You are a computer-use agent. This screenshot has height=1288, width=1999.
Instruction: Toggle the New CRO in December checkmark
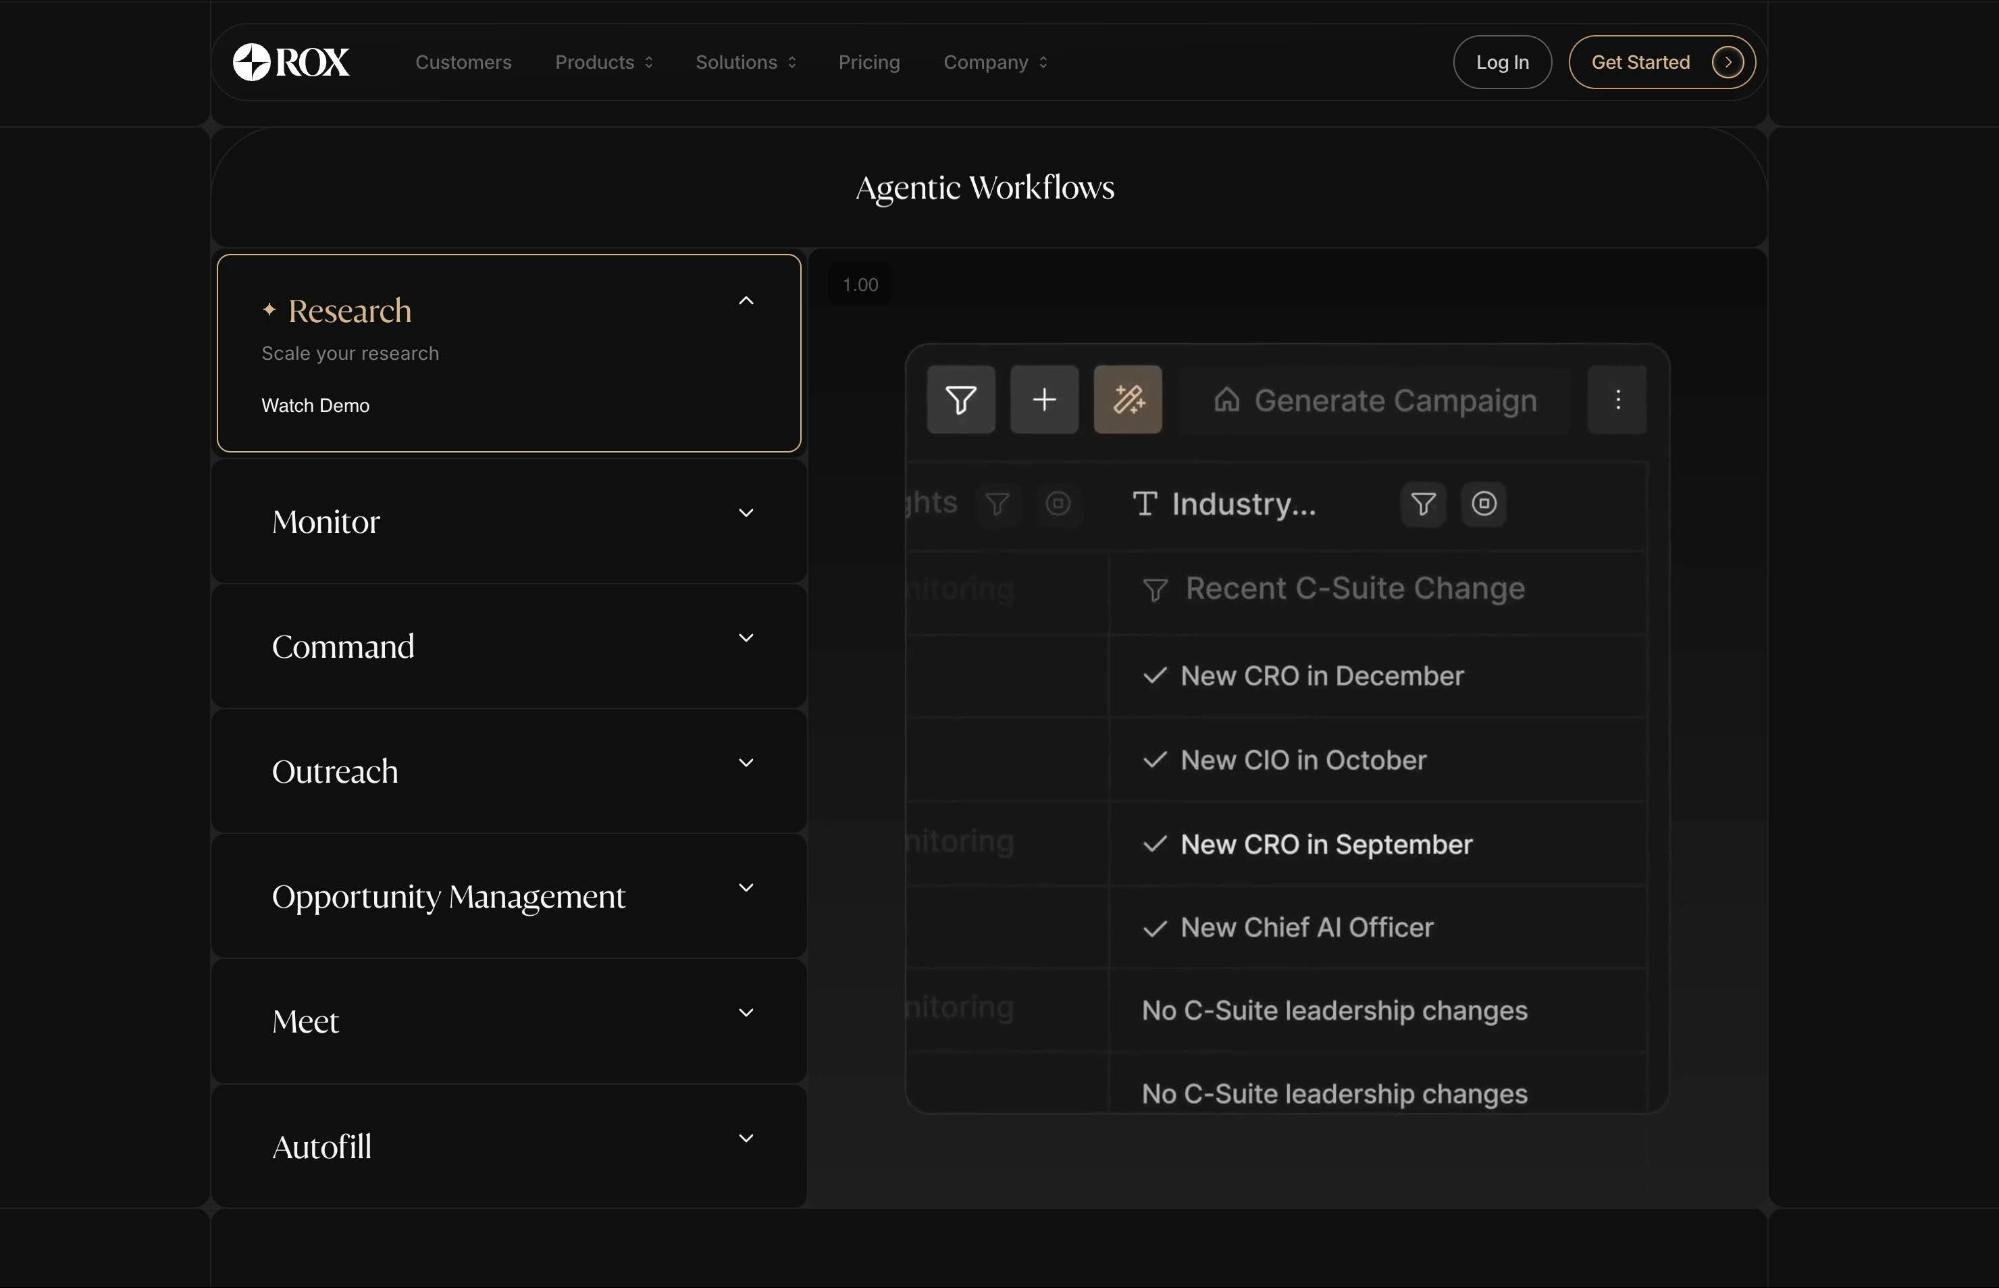(x=1155, y=676)
